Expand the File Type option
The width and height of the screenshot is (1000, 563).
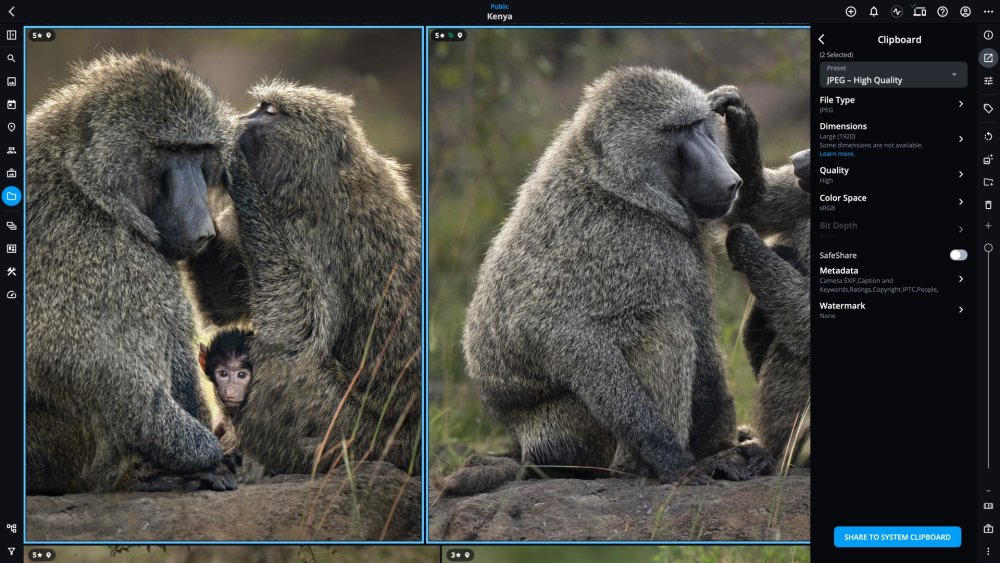(892, 104)
